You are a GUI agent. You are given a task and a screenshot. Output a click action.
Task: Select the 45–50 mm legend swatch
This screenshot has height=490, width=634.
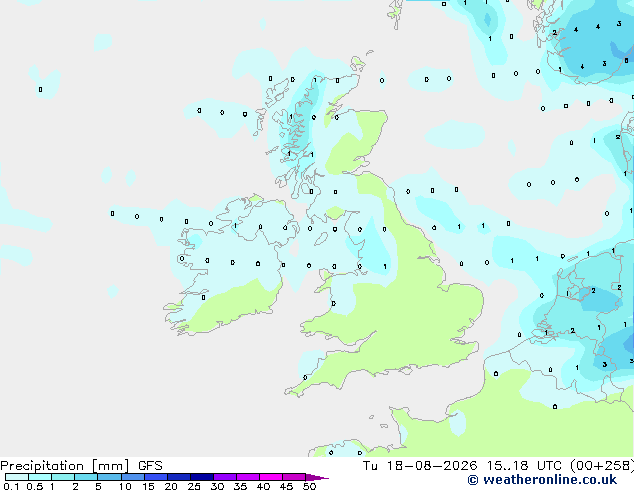[x=294, y=477]
